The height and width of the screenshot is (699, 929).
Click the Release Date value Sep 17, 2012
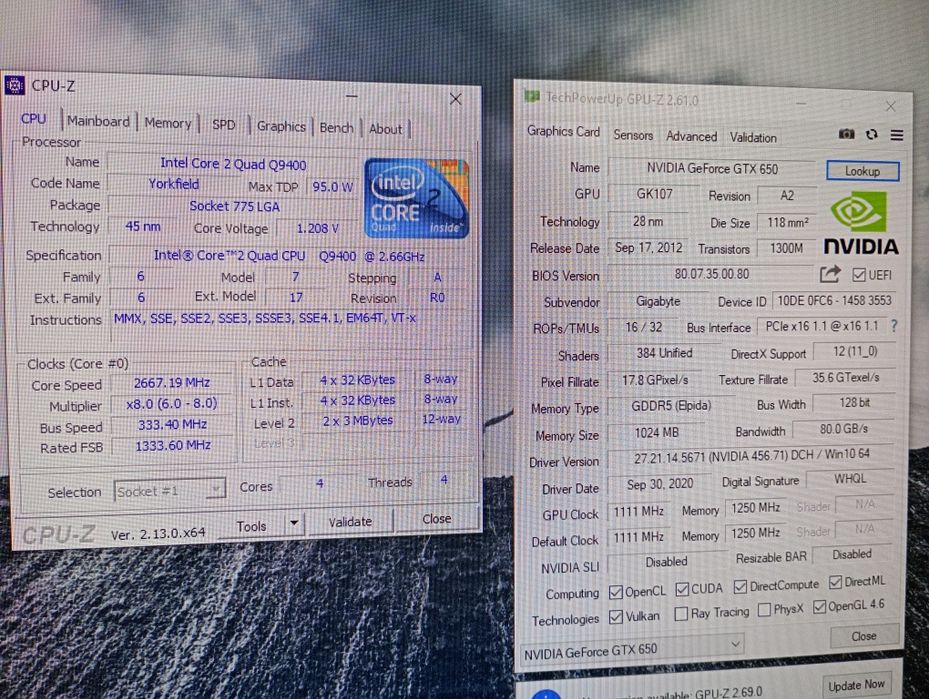[649, 248]
